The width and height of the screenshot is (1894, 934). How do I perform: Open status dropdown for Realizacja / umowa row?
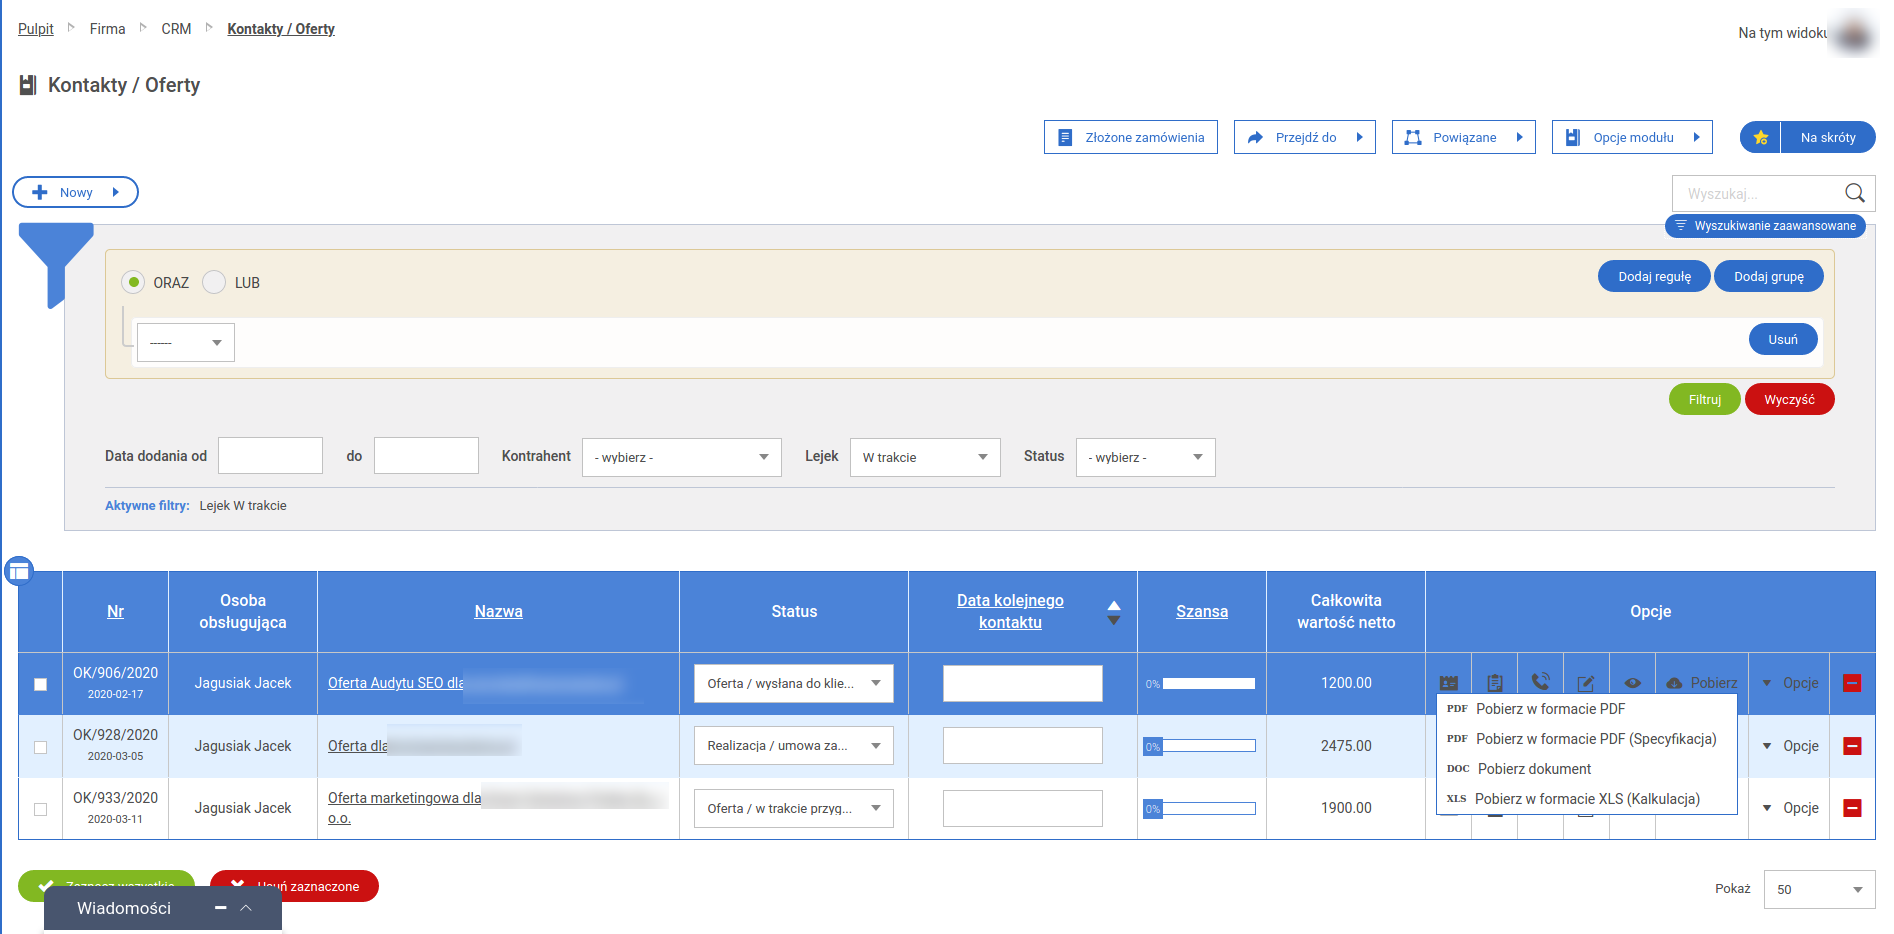[x=793, y=746]
